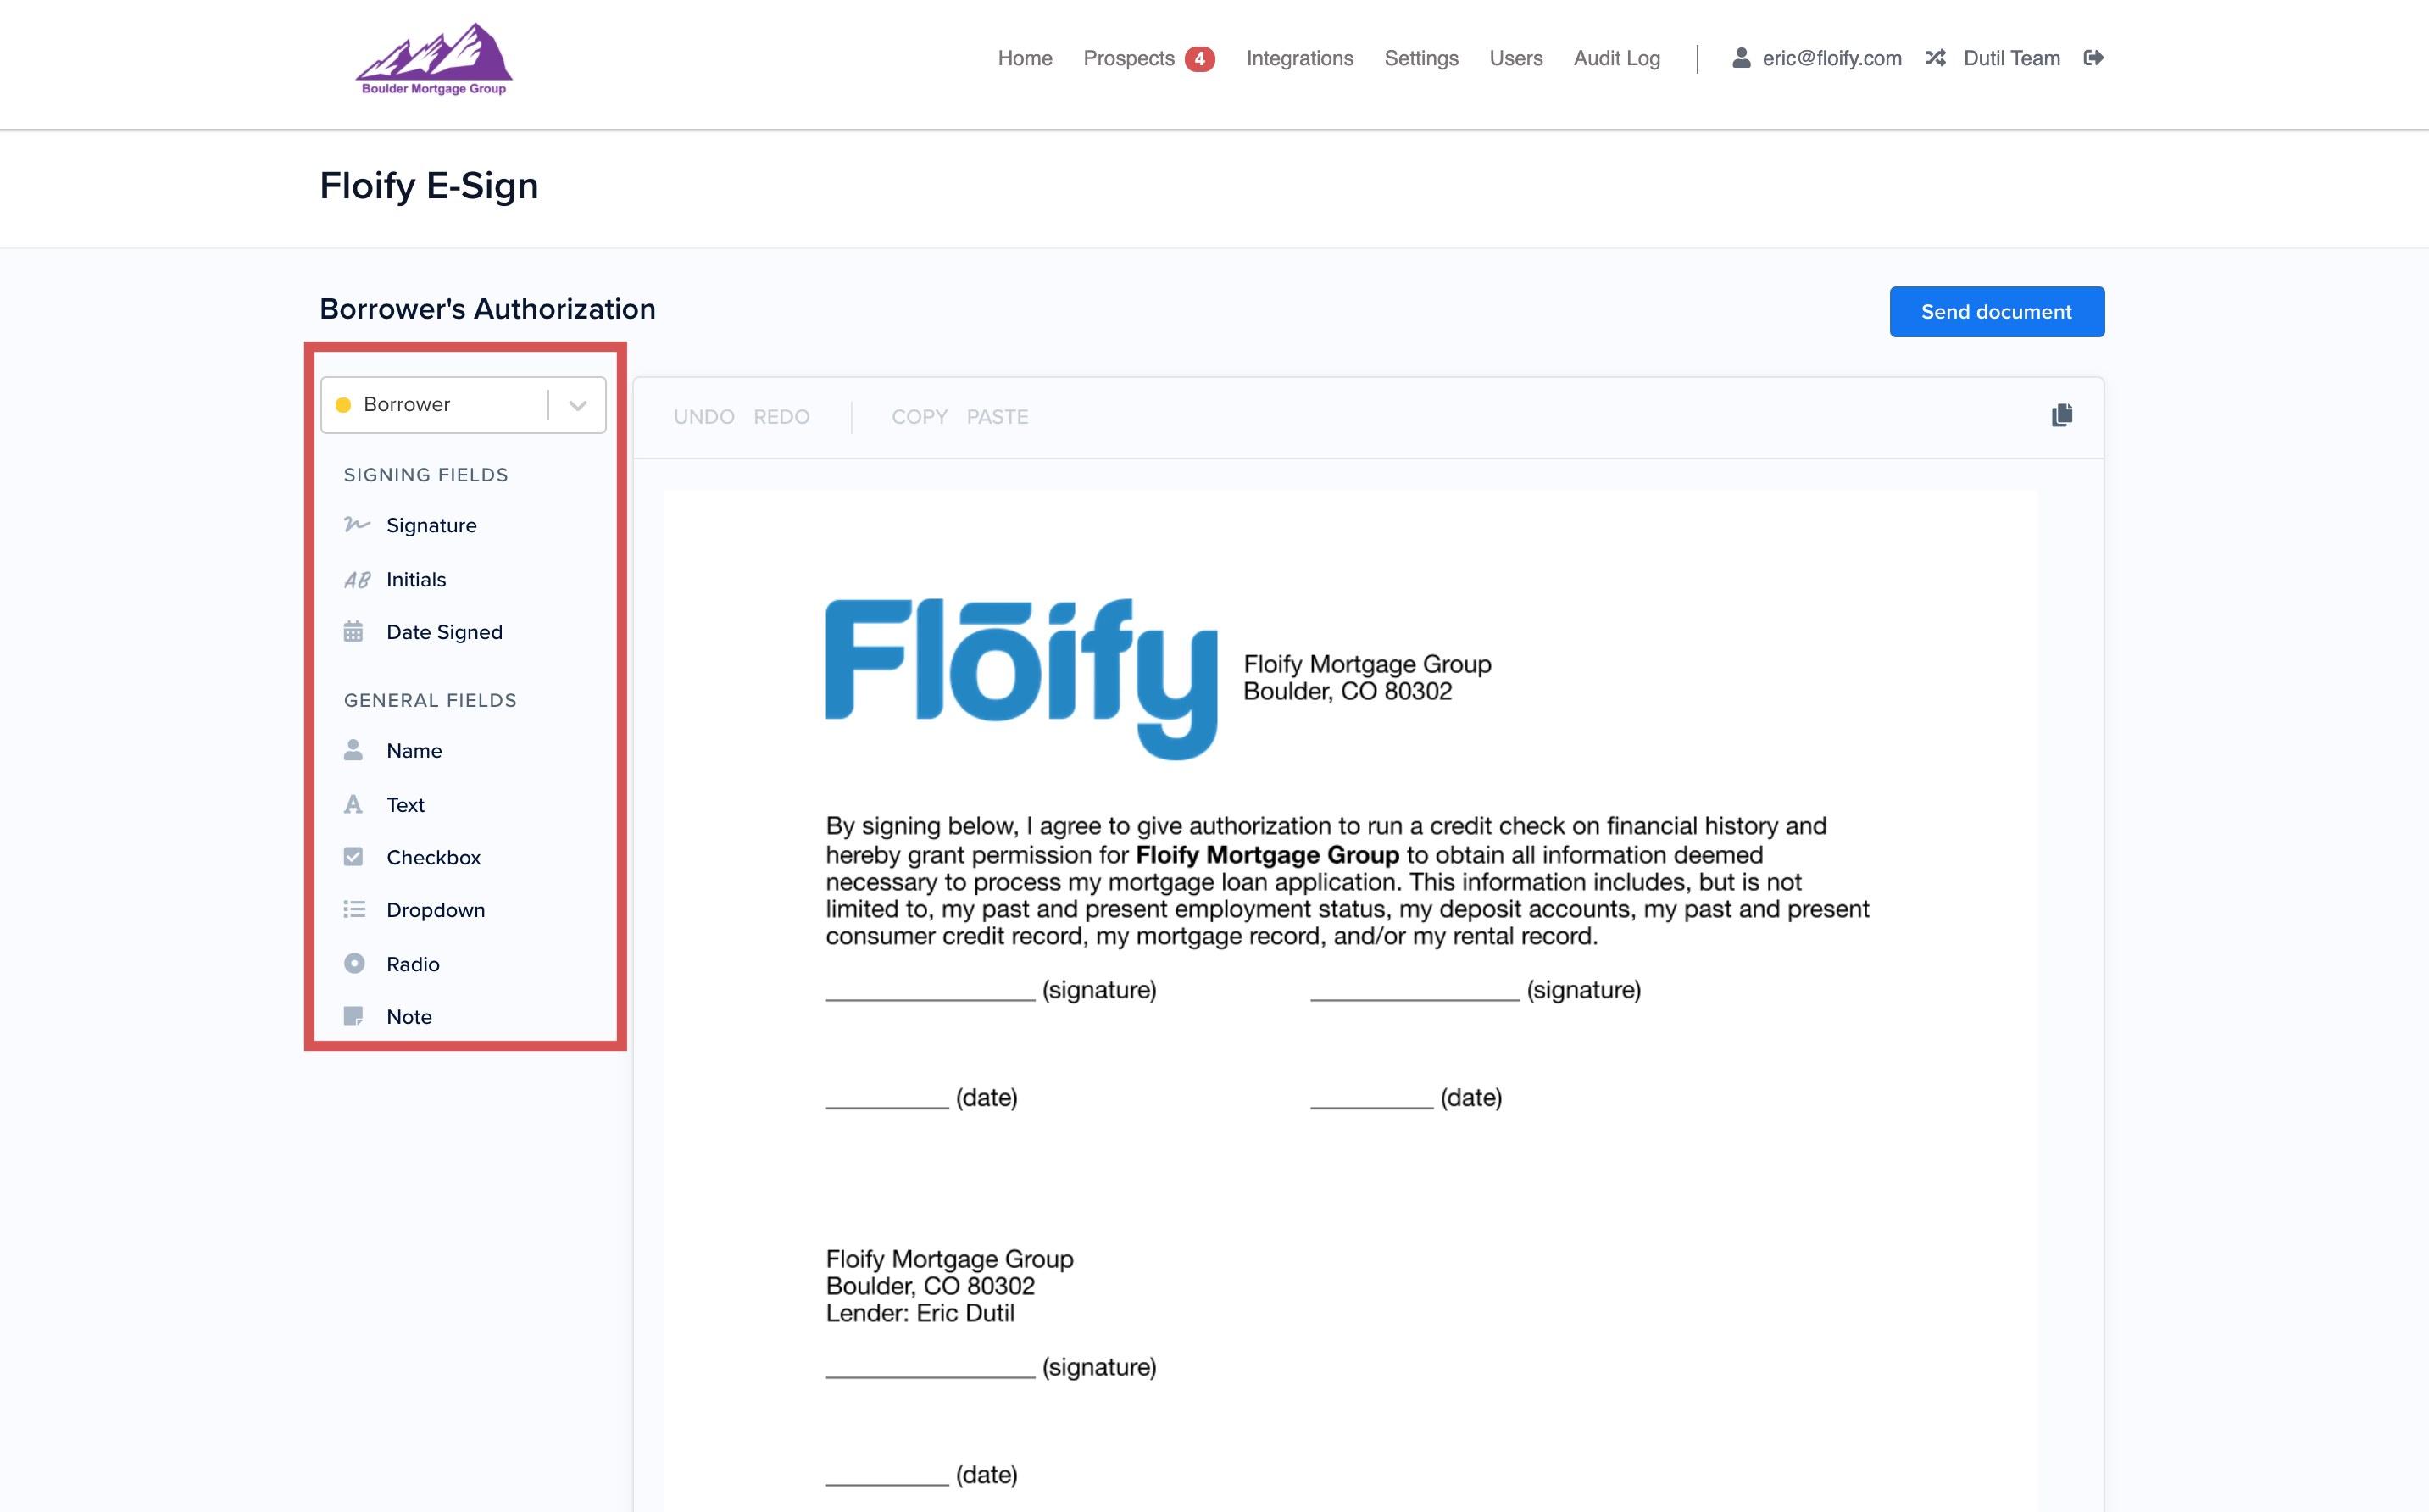
Task: Open the Borrower recipient selector
Action: (440, 405)
